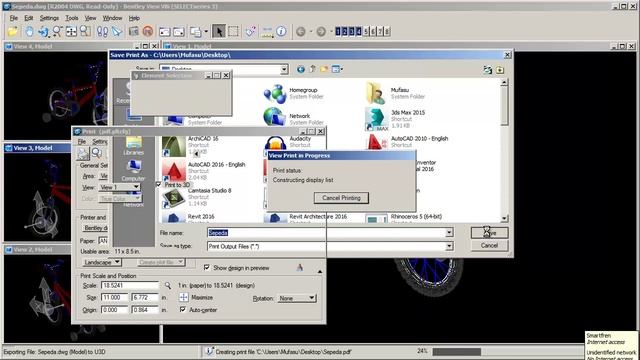Select AutoCAD 2016 - English shortcut

tap(204, 170)
